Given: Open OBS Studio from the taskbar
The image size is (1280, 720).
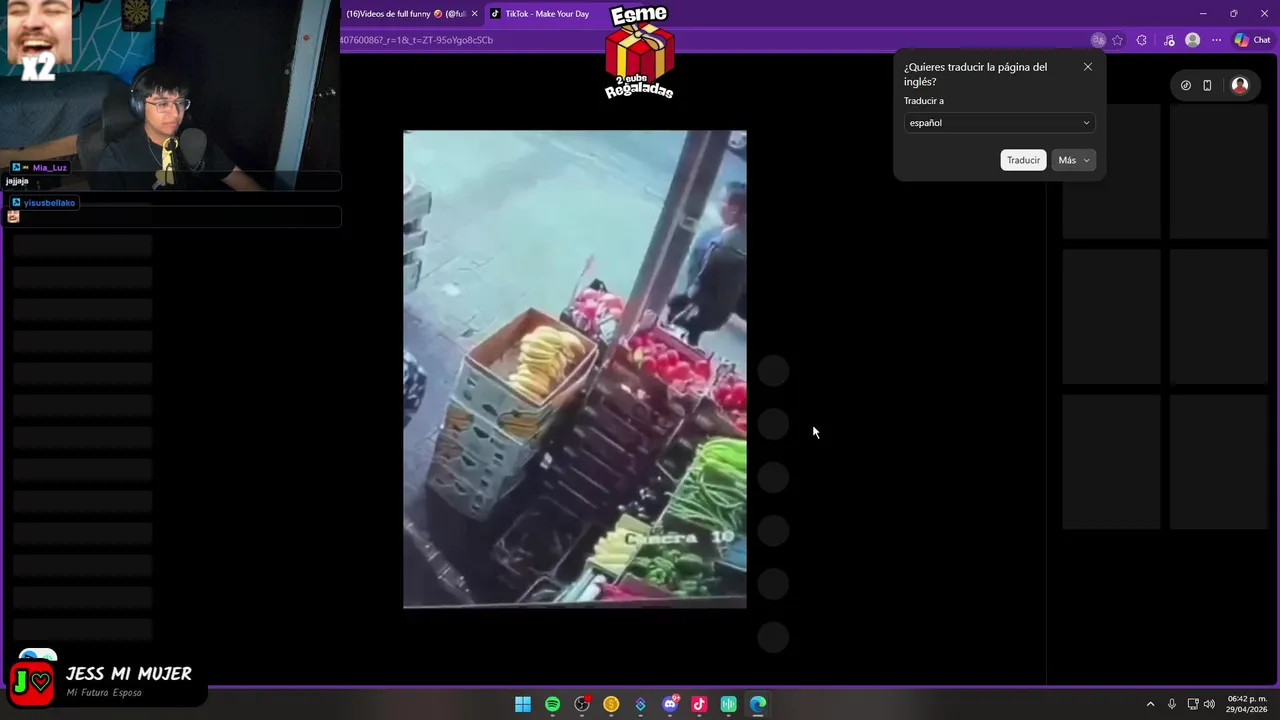Looking at the screenshot, I should (x=582, y=704).
